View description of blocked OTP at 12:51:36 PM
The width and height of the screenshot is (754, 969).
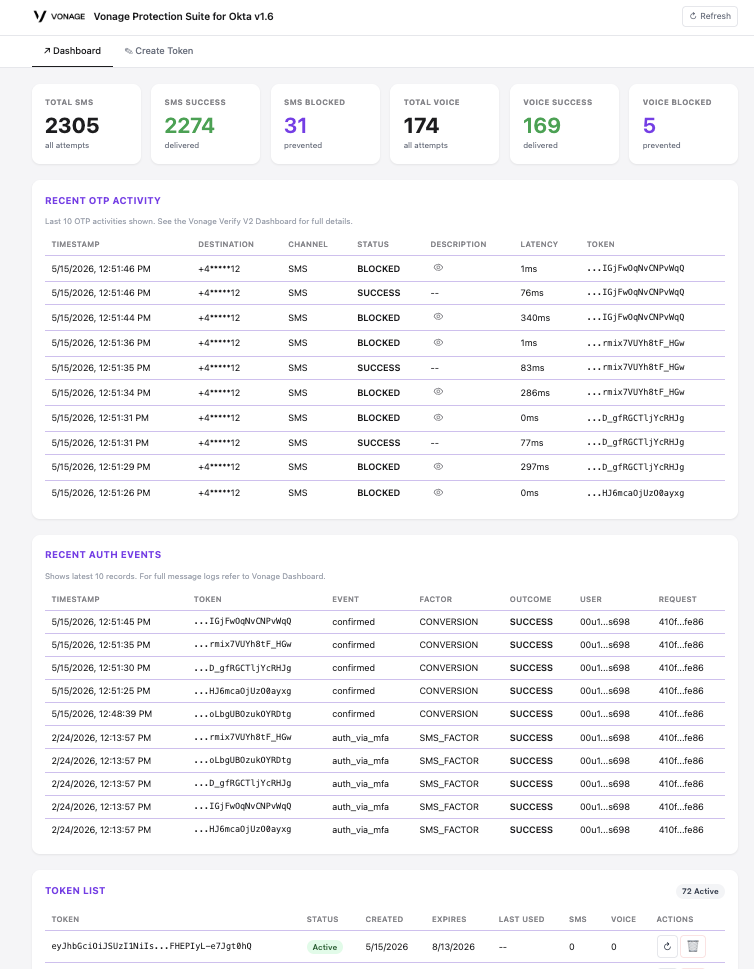tap(438, 342)
